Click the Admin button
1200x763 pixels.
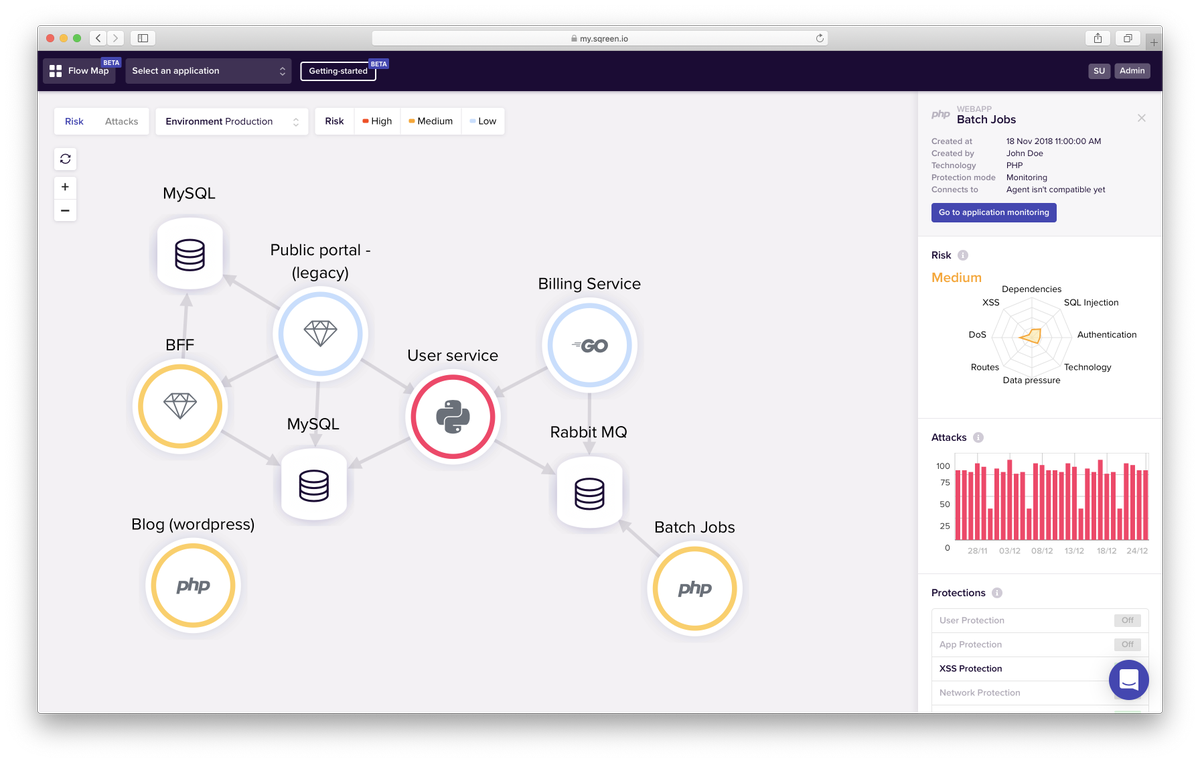pyautogui.click(x=1132, y=71)
